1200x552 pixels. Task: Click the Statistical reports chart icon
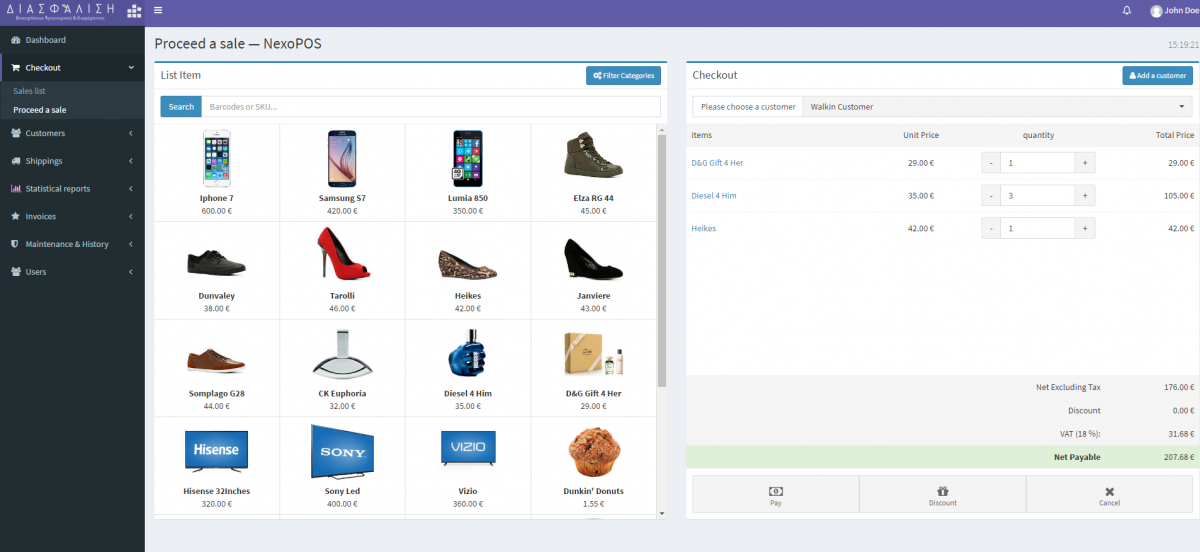tap(16, 189)
